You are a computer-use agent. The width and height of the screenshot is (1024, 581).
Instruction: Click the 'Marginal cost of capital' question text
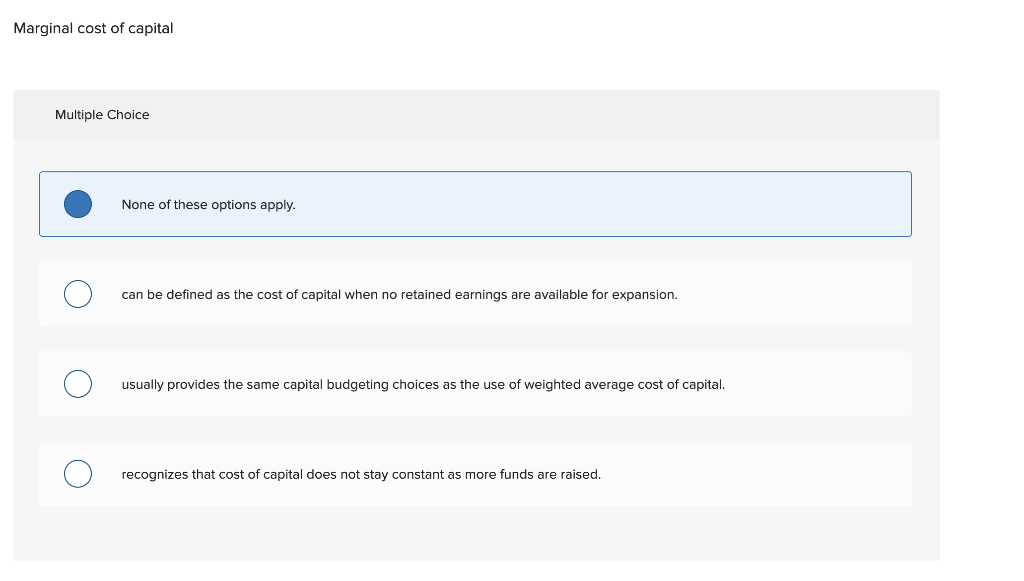pos(93,29)
